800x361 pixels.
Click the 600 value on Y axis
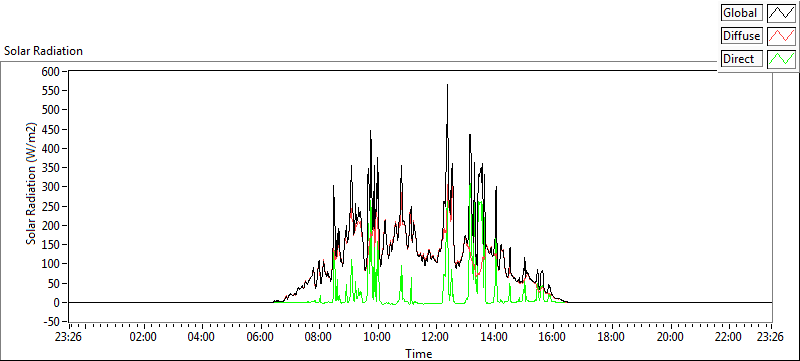click(x=52, y=71)
